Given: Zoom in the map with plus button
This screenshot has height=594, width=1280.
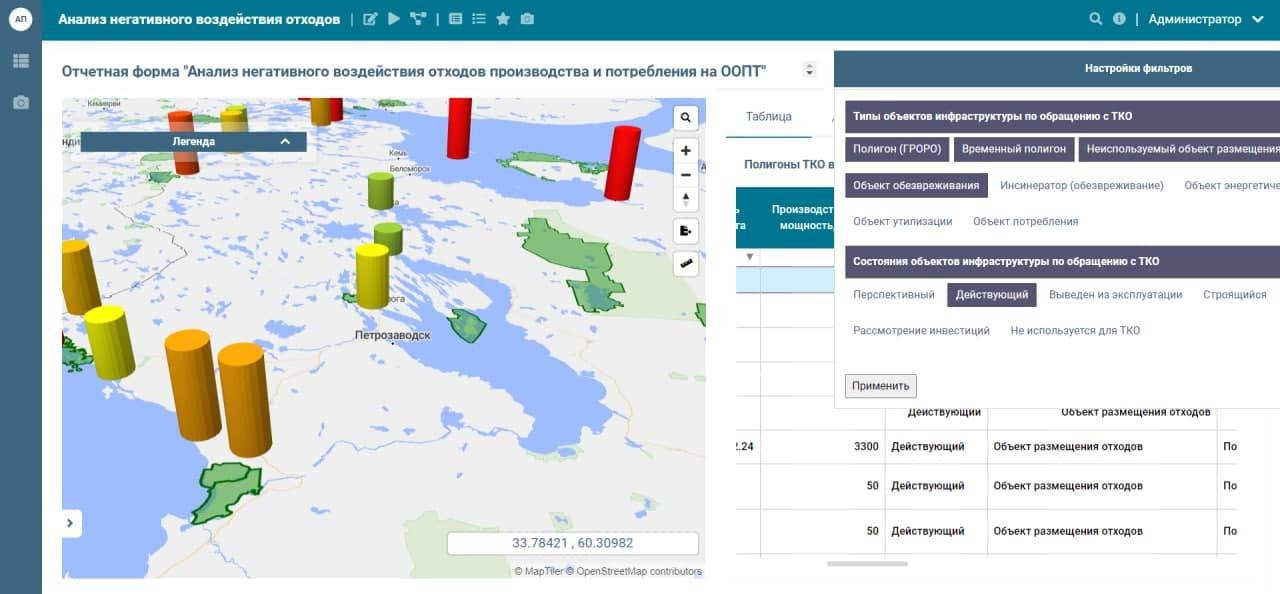Looking at the screenshot, I should tap(686, 151).
